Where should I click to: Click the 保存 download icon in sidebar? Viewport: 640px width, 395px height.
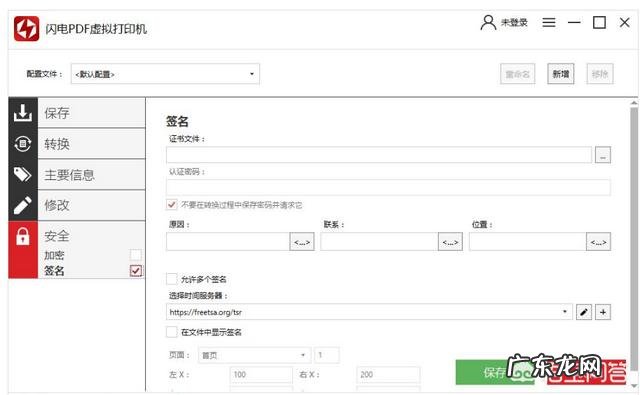23,113
